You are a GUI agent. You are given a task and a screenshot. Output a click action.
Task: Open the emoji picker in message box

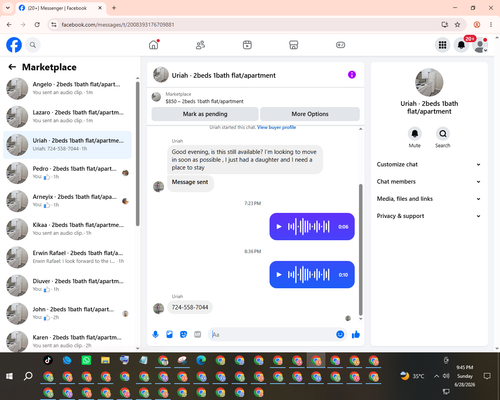340,334
